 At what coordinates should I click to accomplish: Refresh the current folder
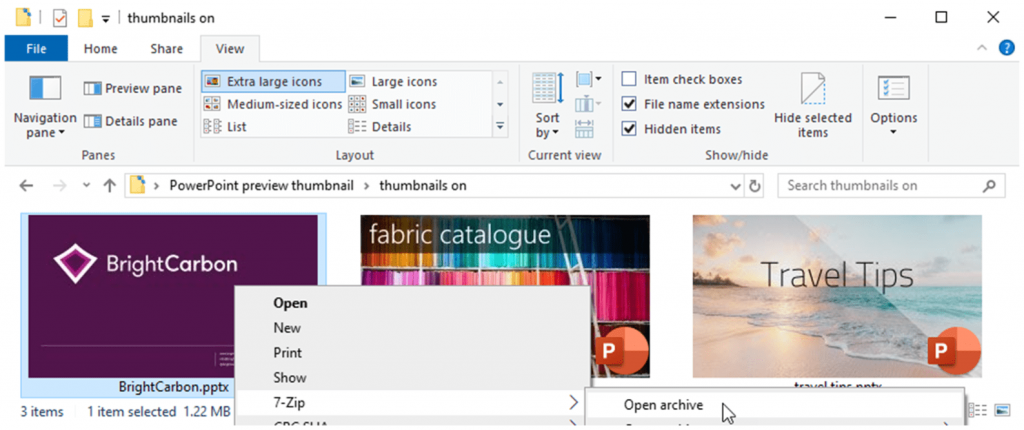(754, 186)
